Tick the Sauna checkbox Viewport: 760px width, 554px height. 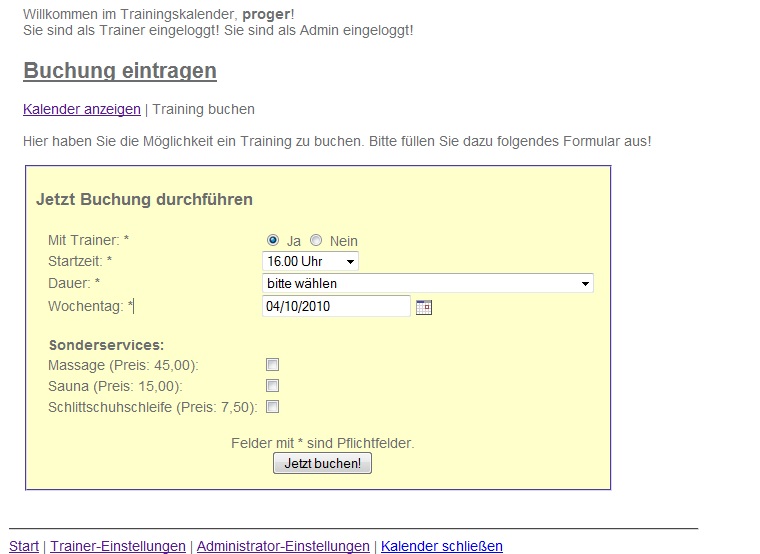pos(272,386)
